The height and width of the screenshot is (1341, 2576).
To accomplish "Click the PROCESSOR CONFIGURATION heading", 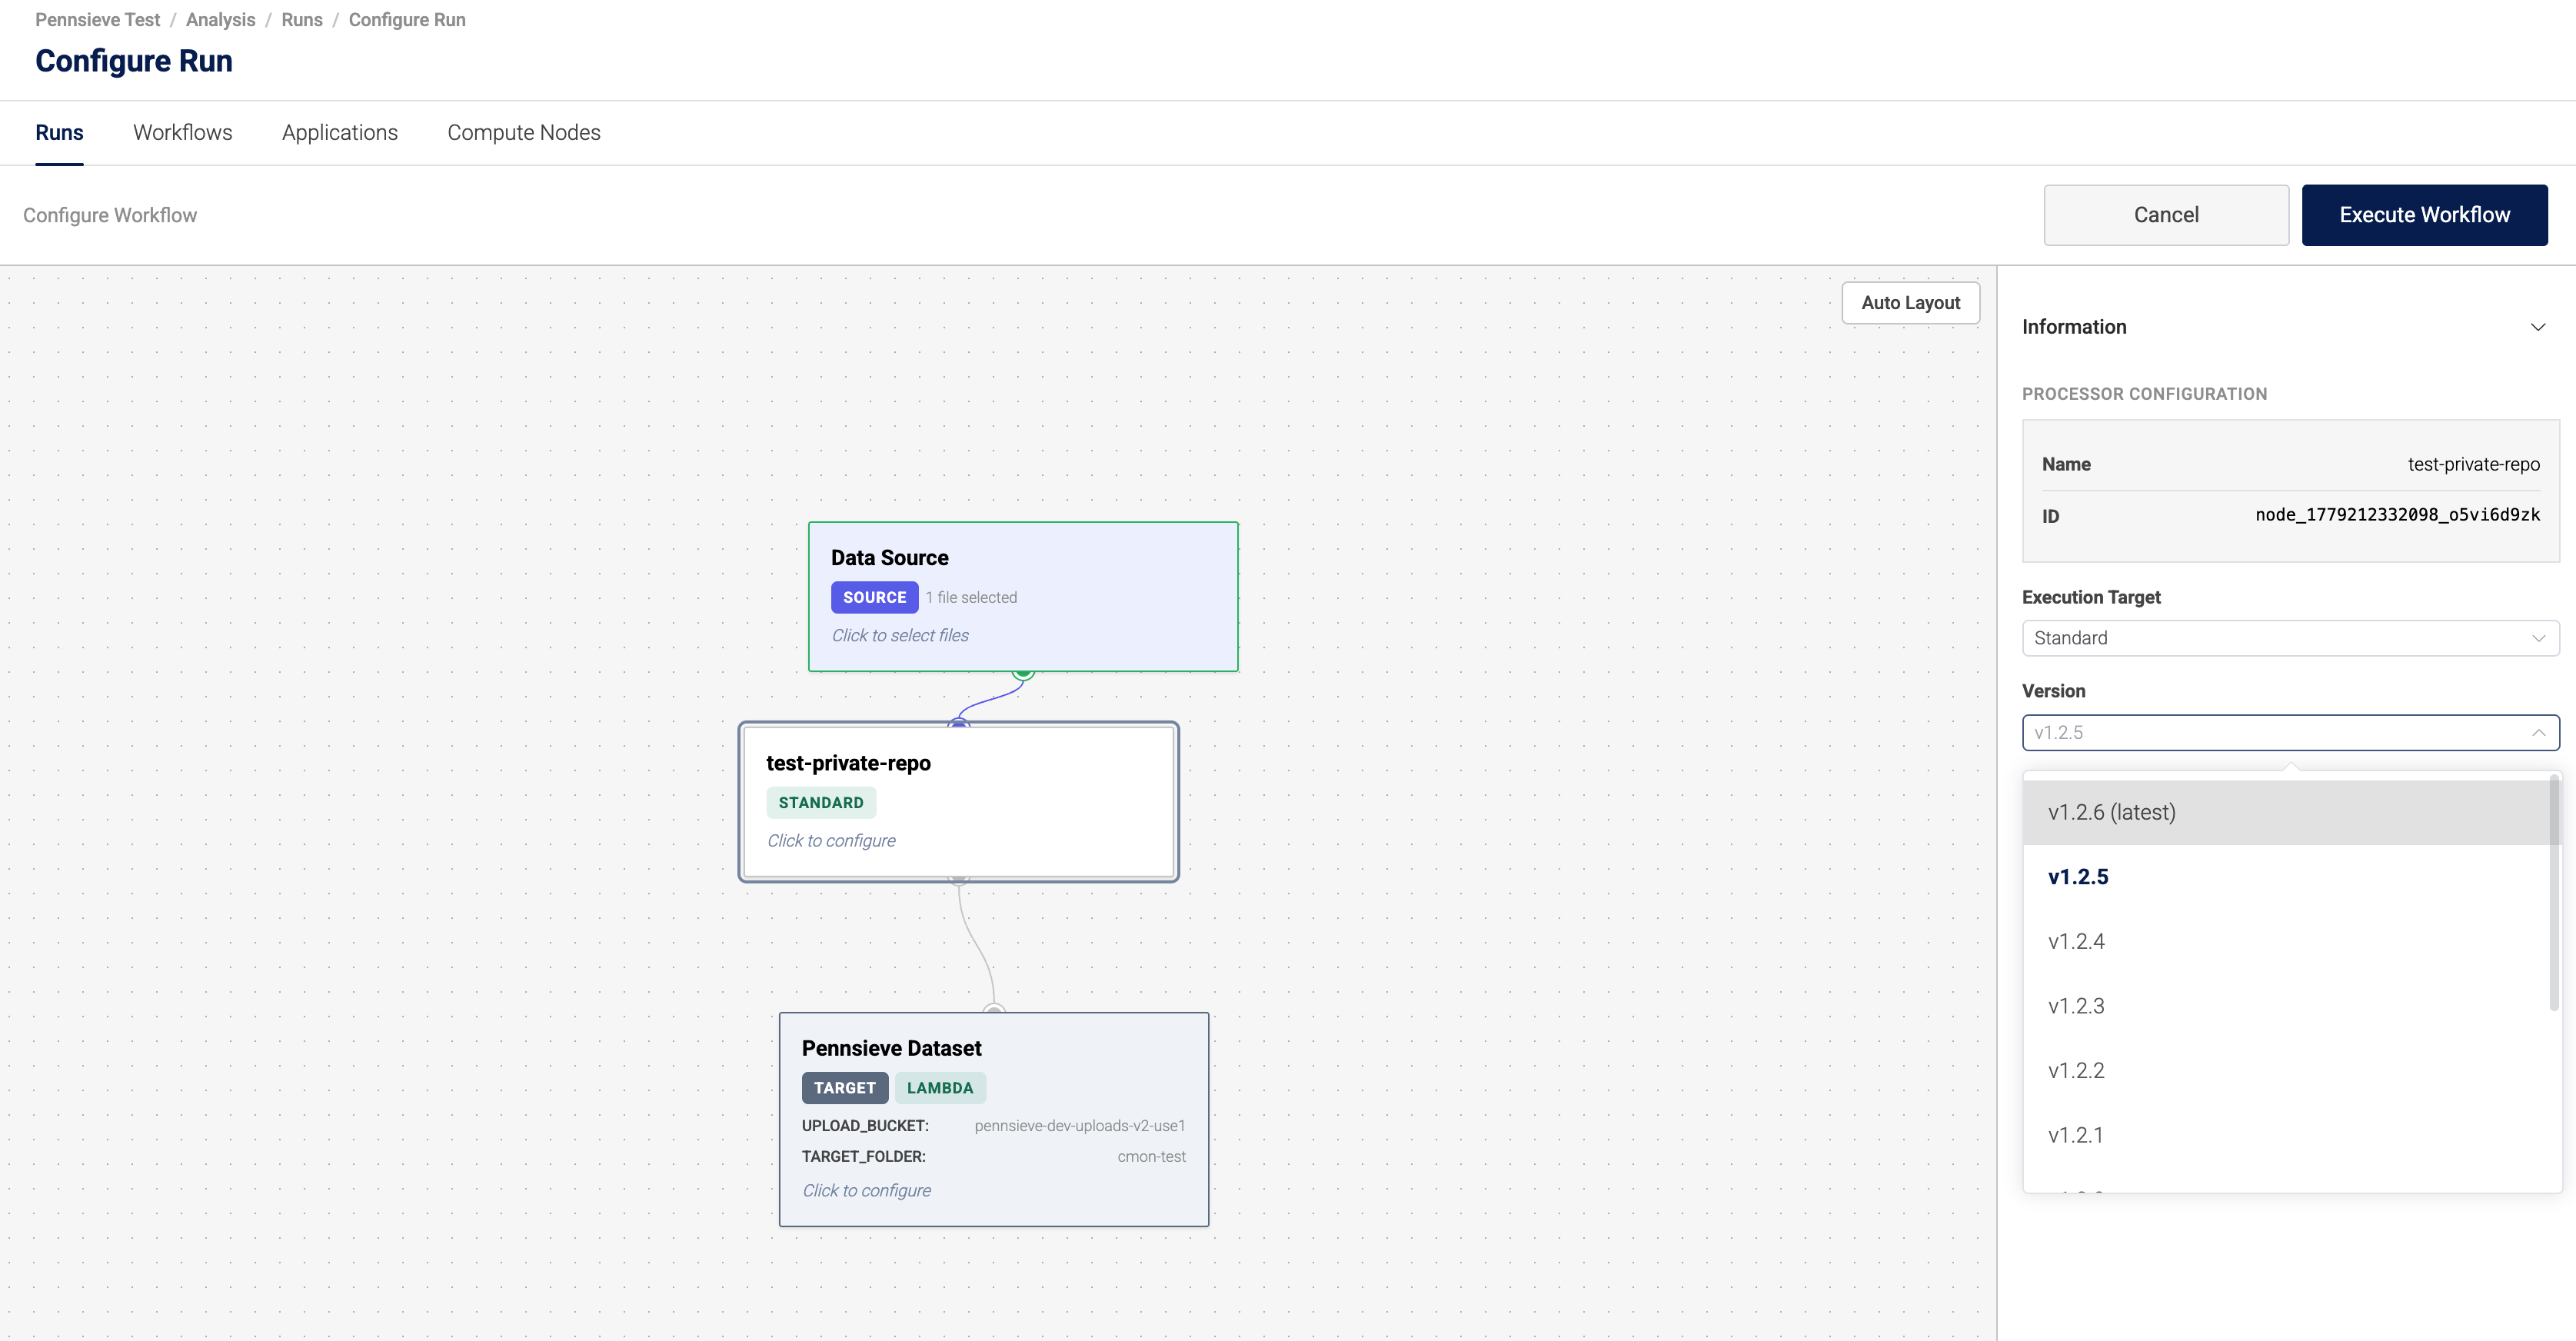I will click(2144, 394).
